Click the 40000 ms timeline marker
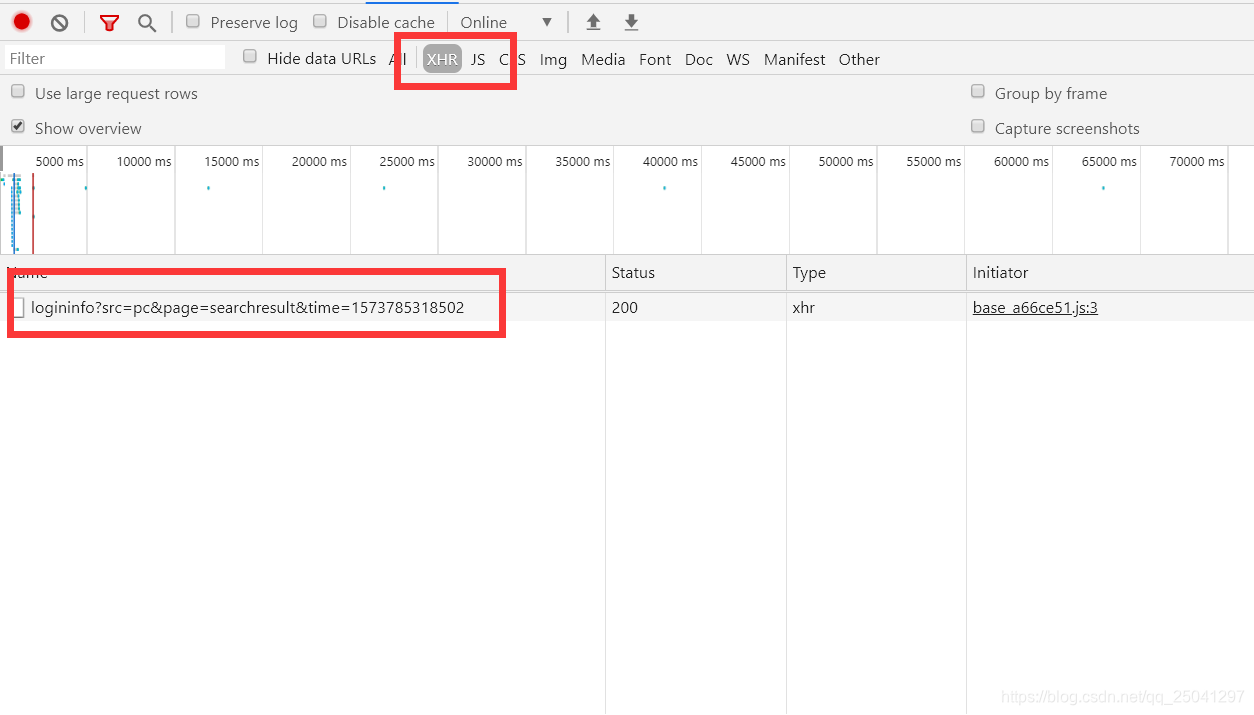The image size is (1254, 715). coord(670,161)
